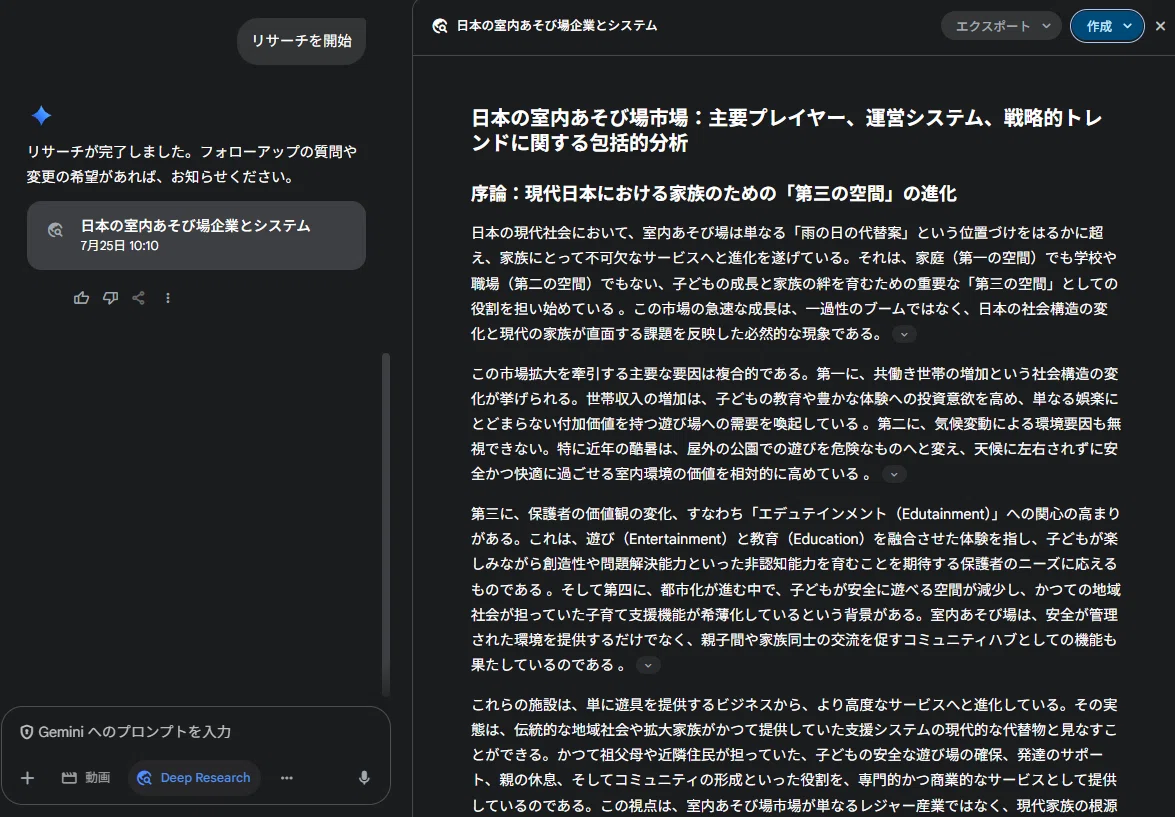
Task: Toggle the Deep Research chip
Action: point(194,778)
